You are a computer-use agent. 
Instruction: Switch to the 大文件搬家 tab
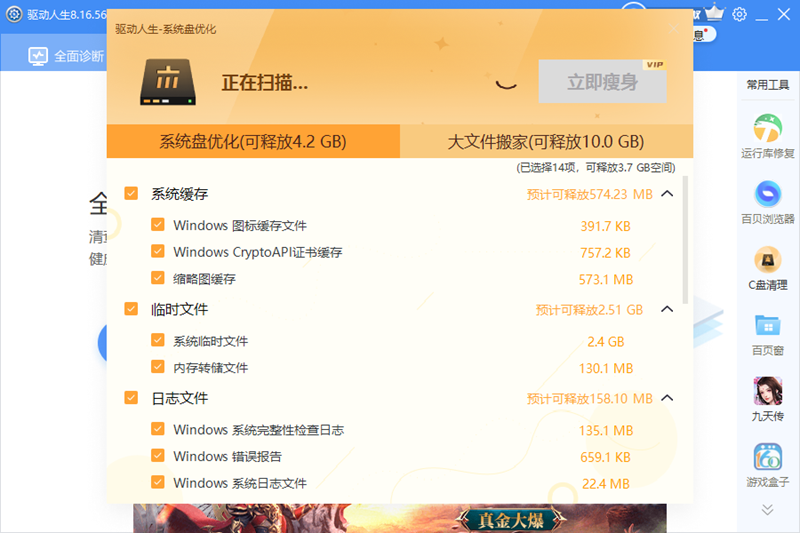546,142
